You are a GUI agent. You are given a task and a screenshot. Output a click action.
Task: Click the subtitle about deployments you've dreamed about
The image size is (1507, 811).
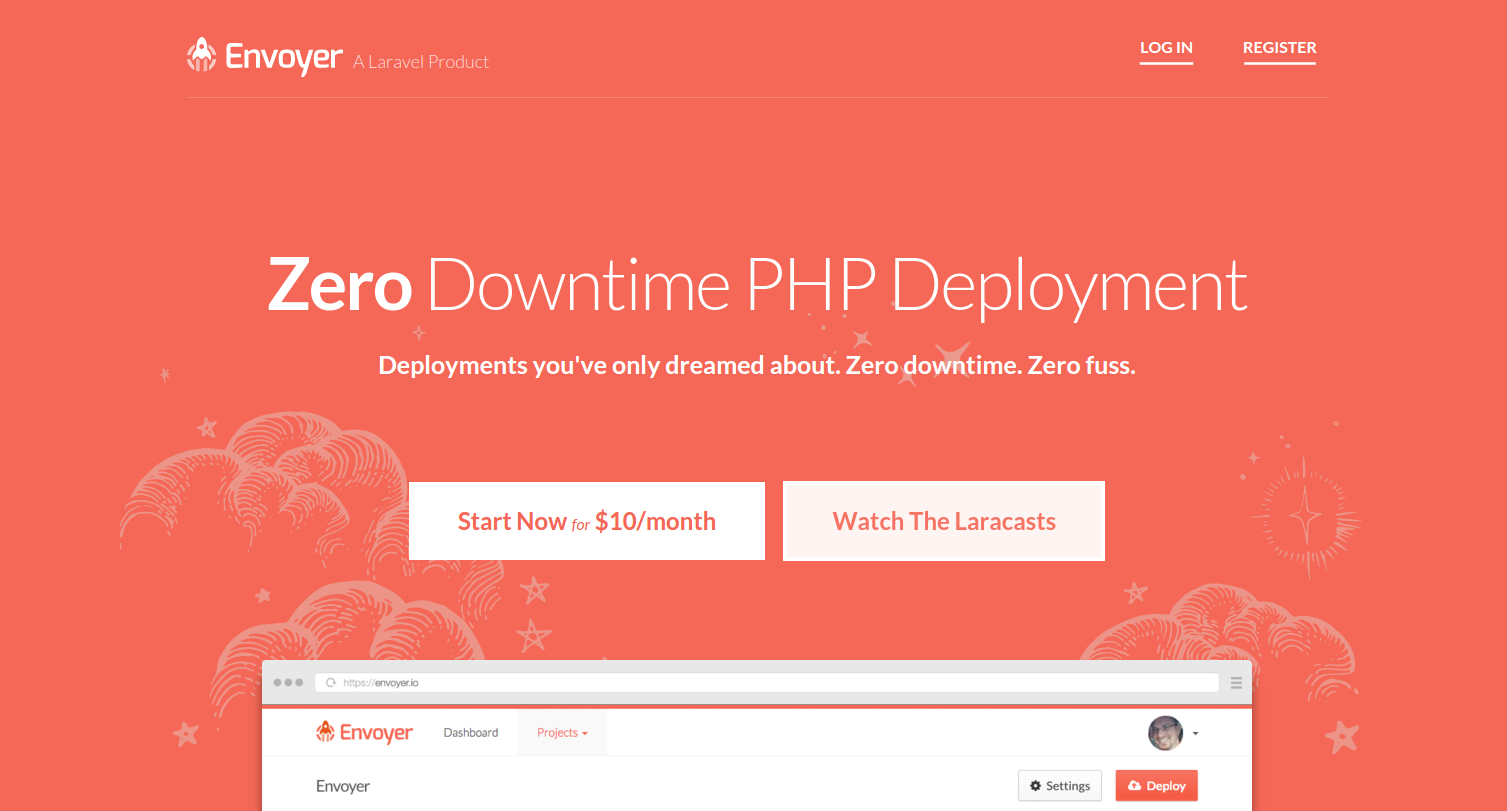757,366
